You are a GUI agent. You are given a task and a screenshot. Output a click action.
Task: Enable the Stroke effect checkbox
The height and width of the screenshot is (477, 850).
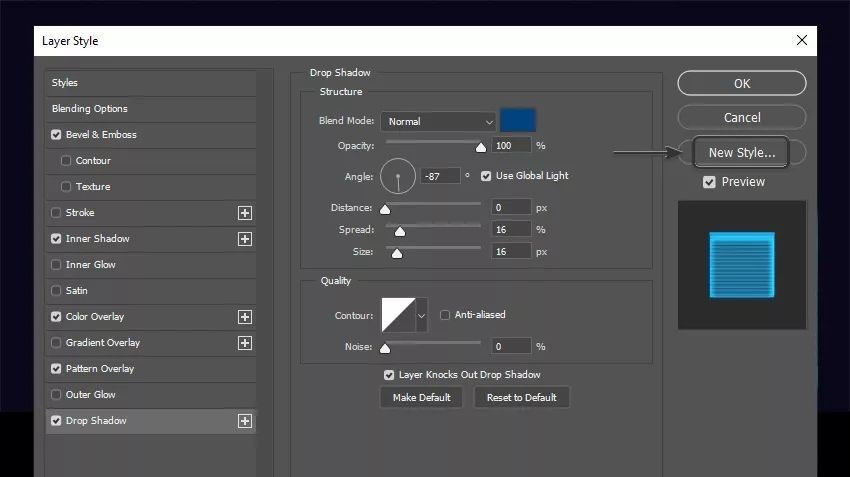pos(56,212)
